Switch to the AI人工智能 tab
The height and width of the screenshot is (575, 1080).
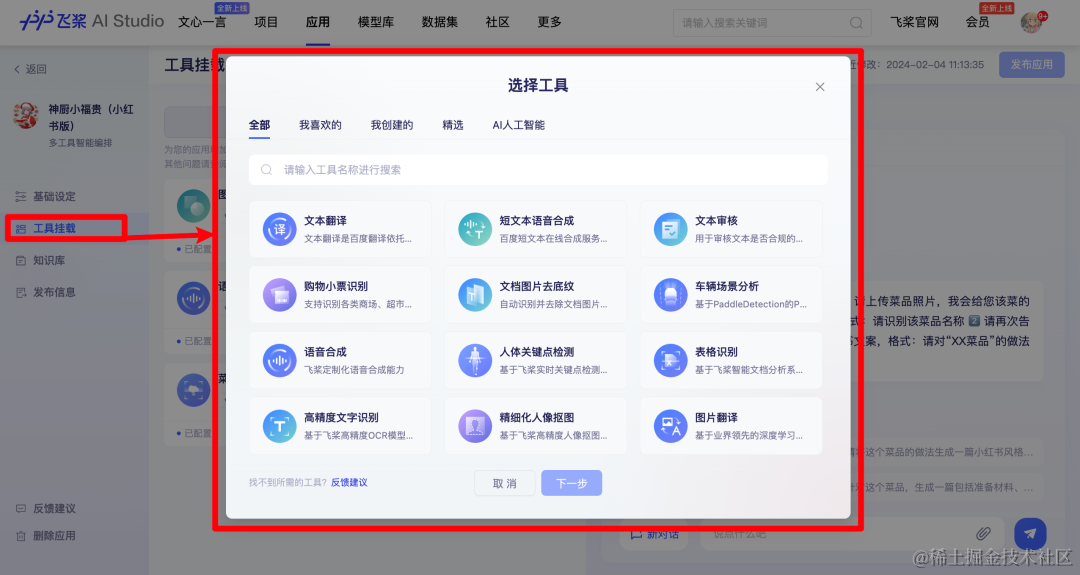[519, 125]
